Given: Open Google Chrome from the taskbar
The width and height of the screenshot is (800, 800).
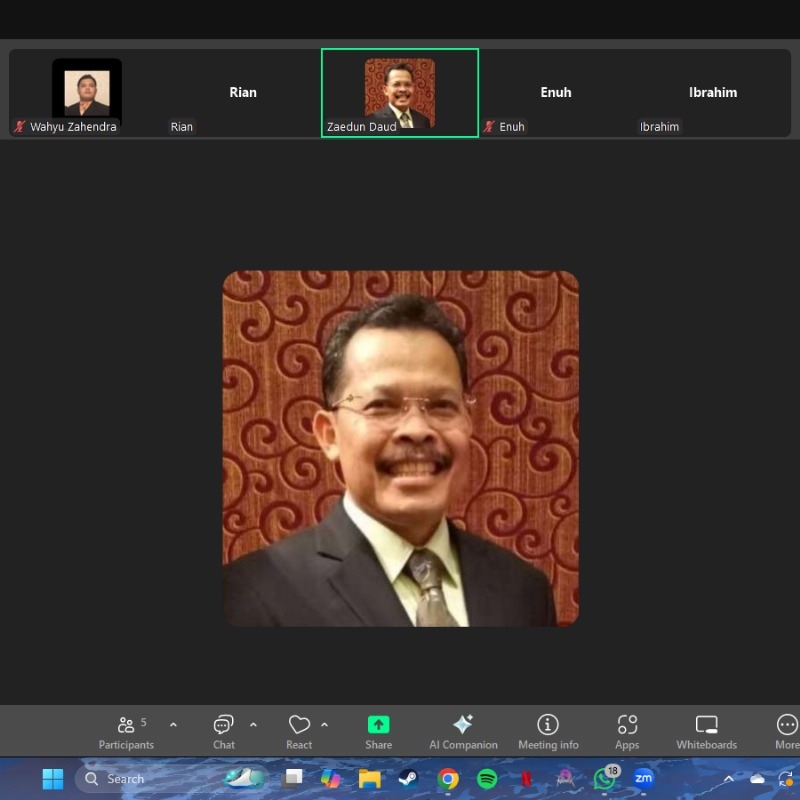Looking at the screenshot, I should pos(447,779).
